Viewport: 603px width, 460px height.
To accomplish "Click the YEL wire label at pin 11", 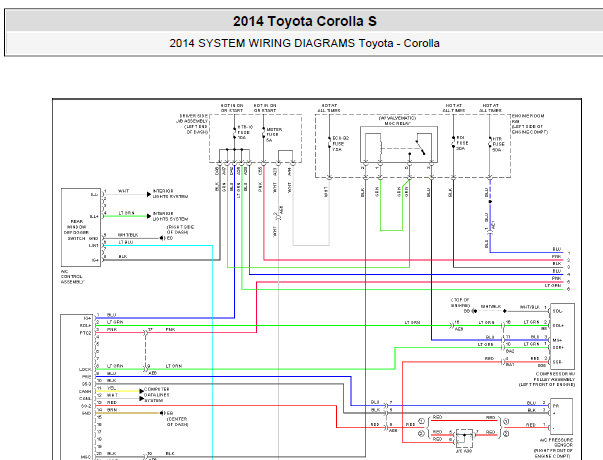I will [x=112, y=388].
